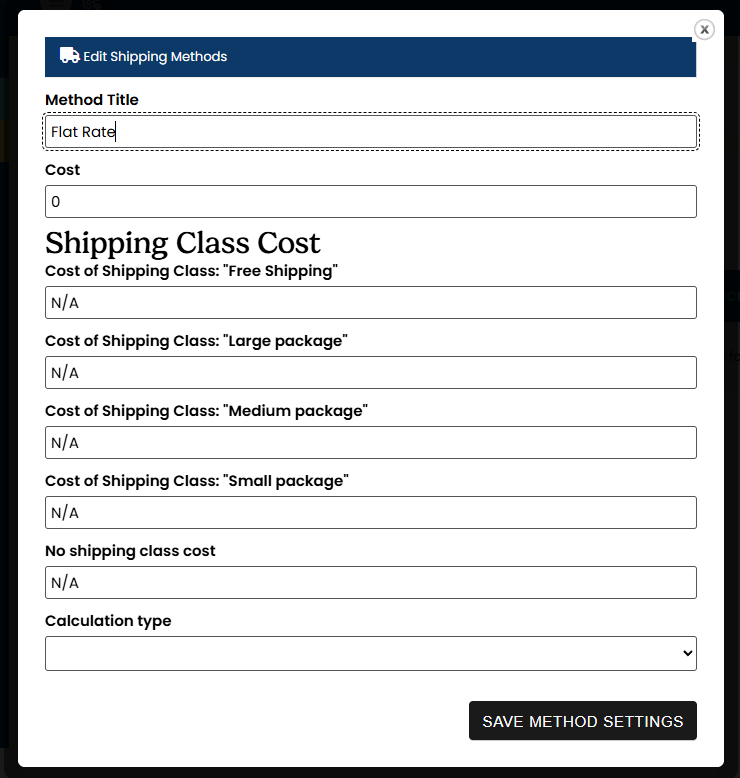Click the Shipping Class Cost heading
Image resolution: width=740 pixels, height=778 pixels.
pos(183,243)
